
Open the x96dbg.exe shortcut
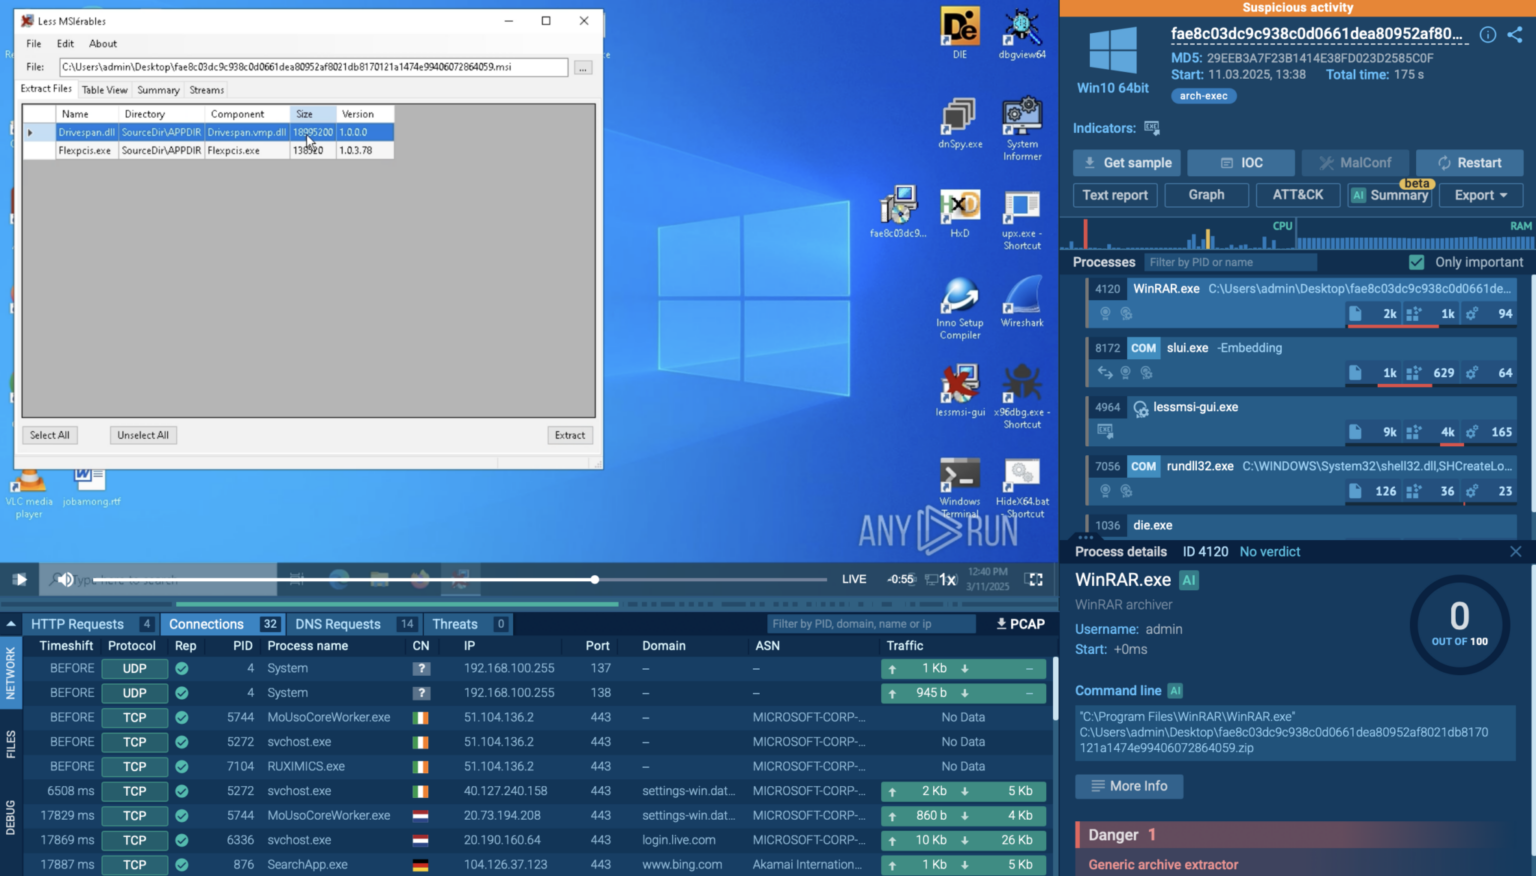(1022, 385)
